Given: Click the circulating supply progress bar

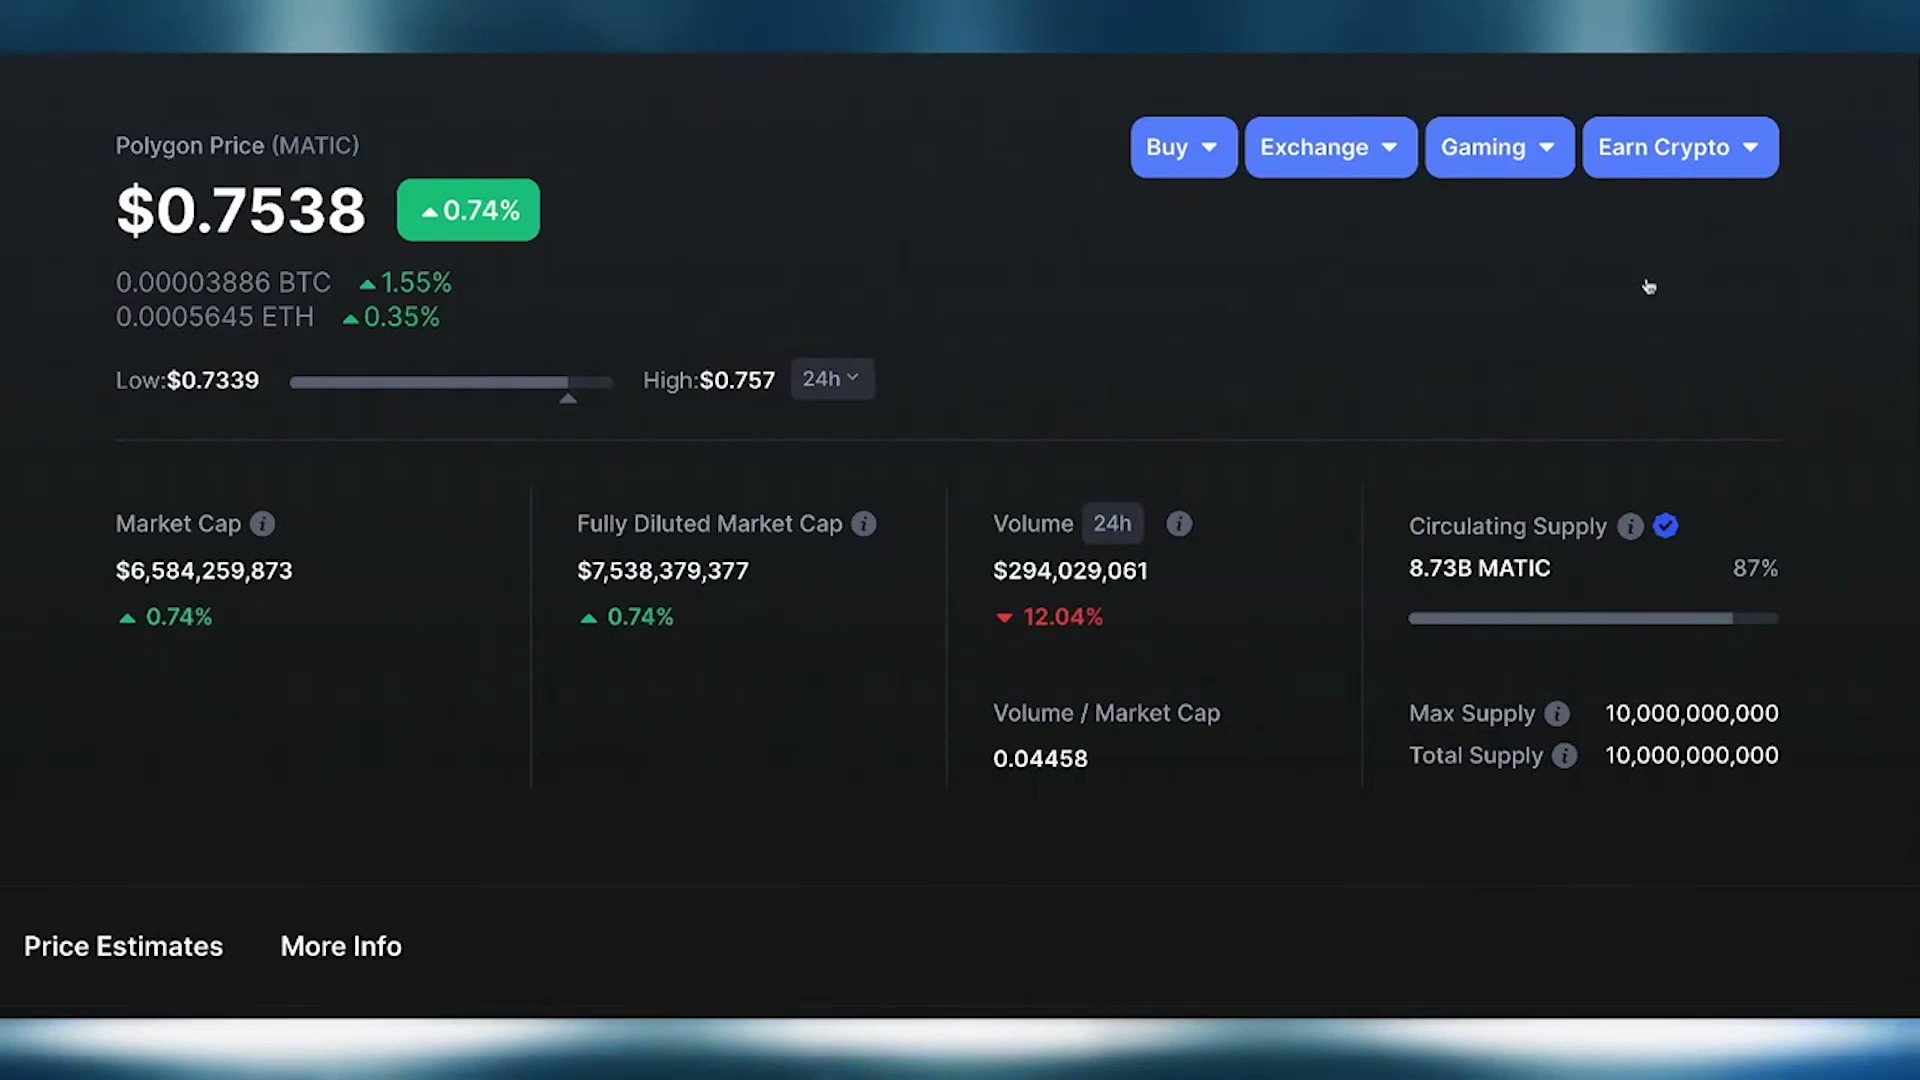Looking at the screenshot, I should pyautogui.click(x=1592, y=619).
